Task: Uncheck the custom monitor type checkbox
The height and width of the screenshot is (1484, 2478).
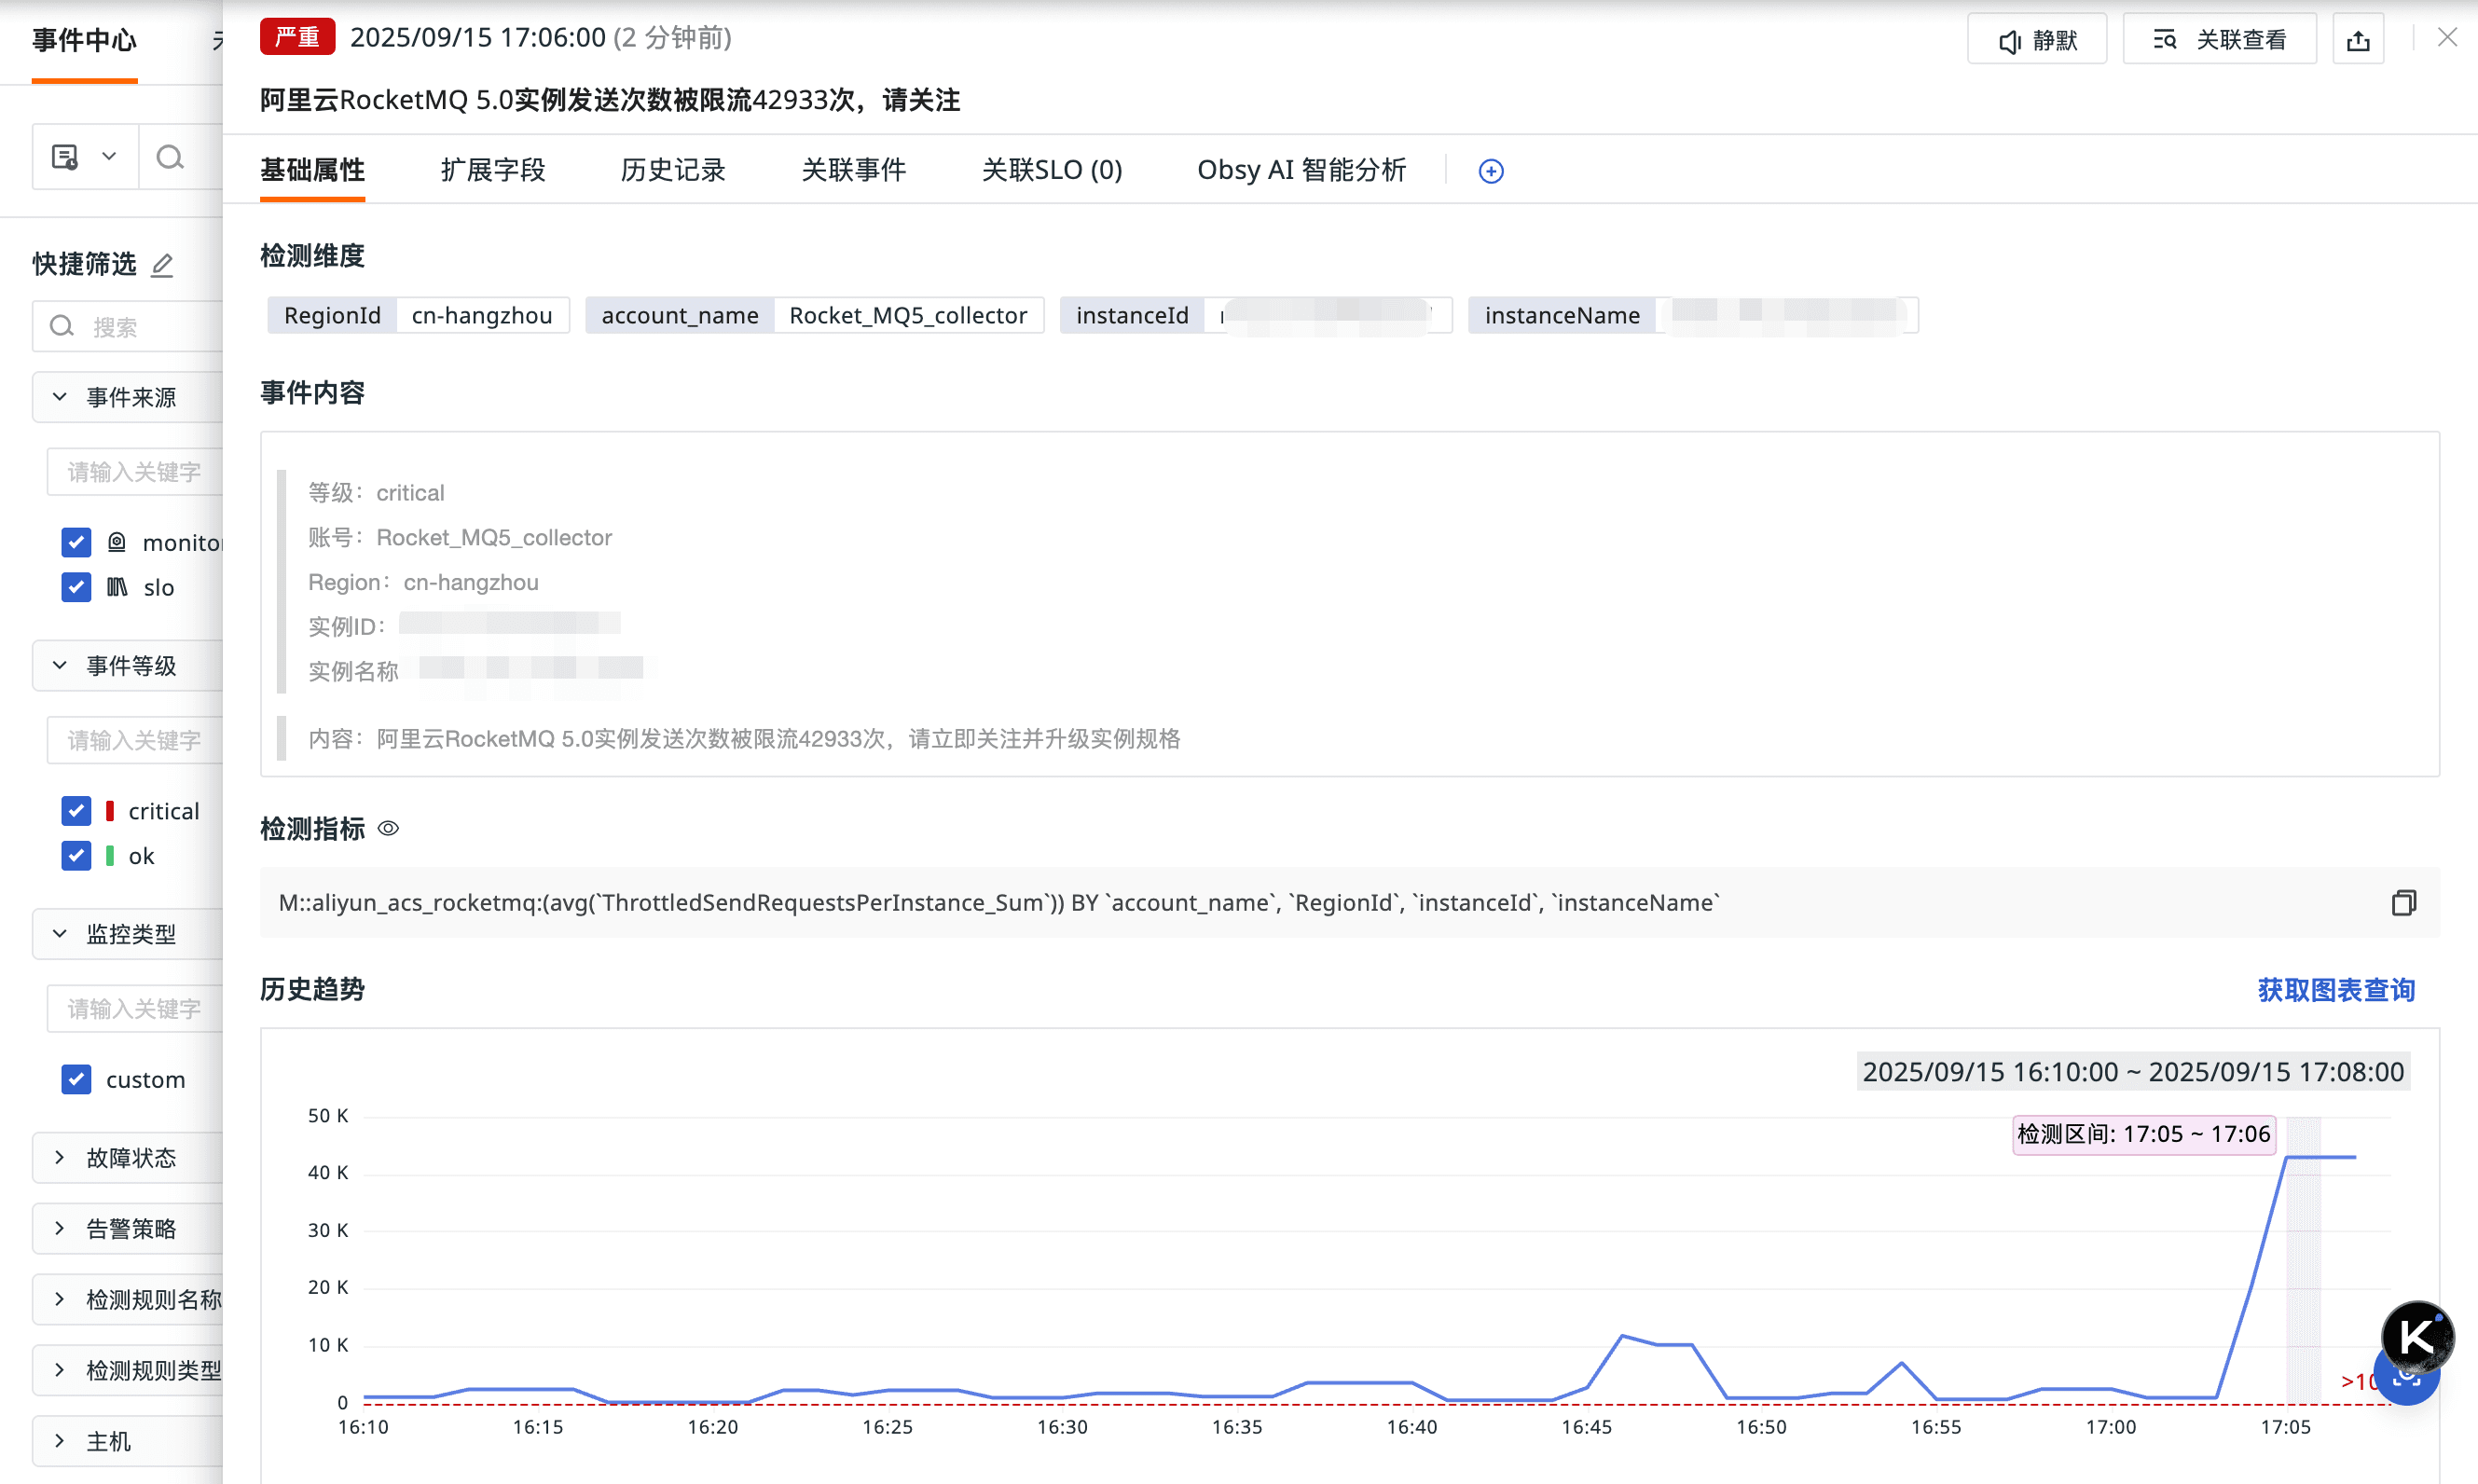Action: [76, 1079]
